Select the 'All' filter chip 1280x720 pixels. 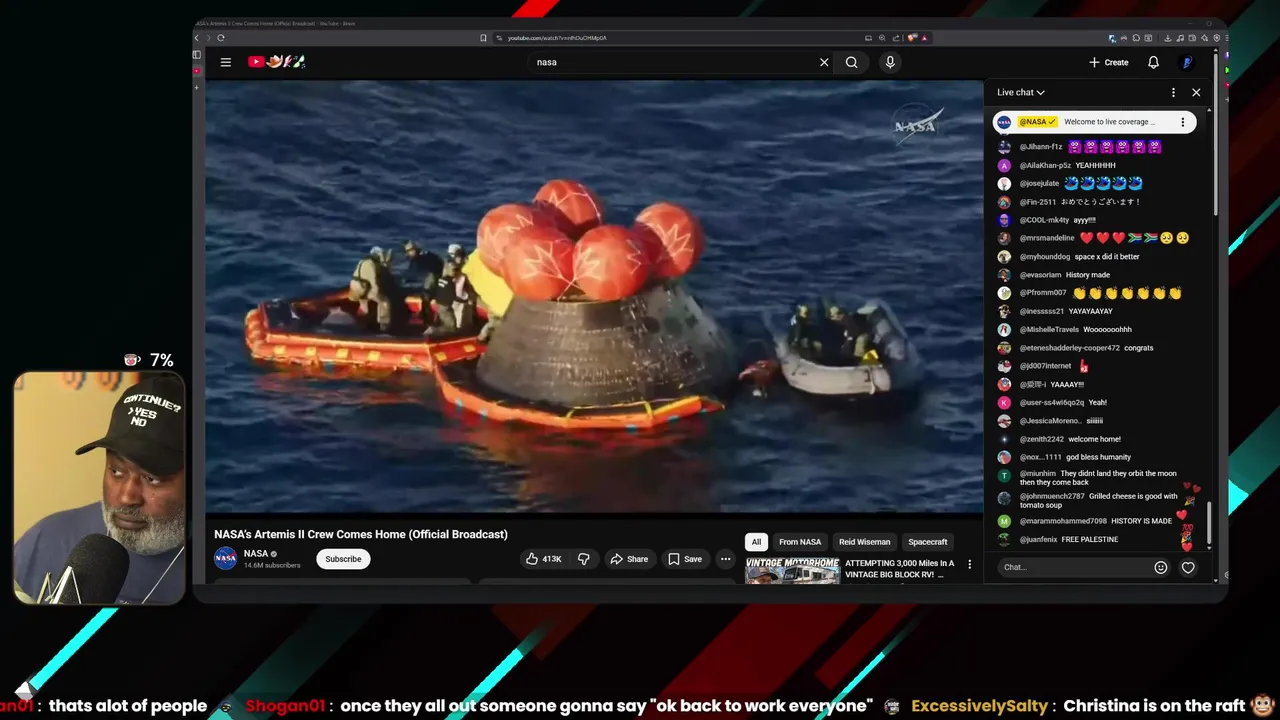[756, 542]
